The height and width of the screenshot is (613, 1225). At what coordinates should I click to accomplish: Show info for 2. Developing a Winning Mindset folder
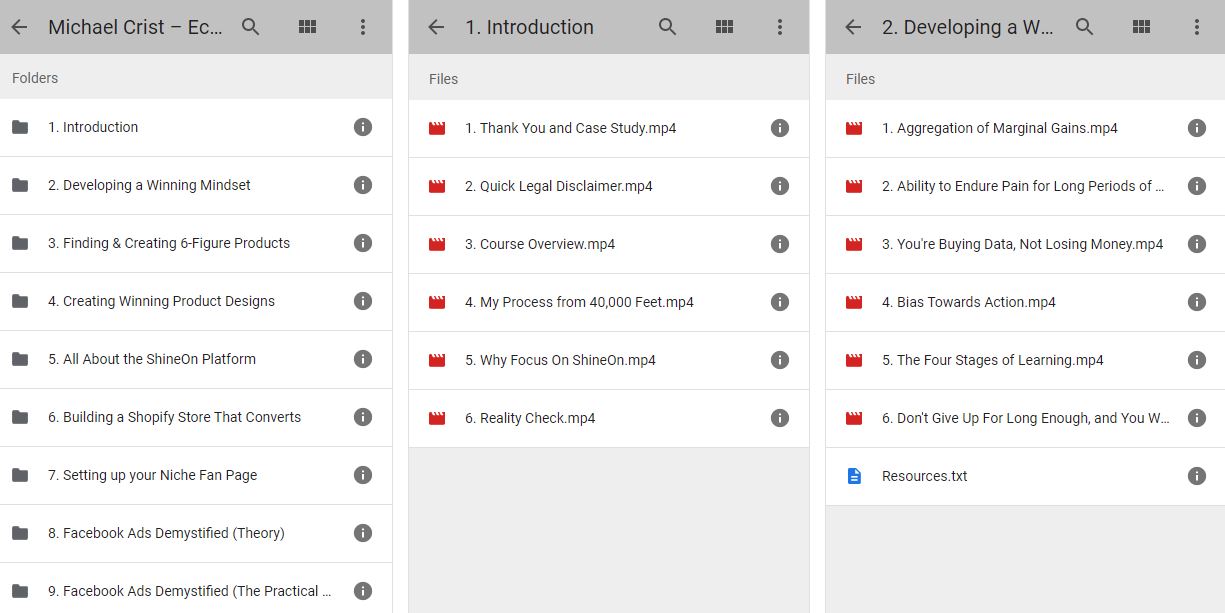[363, 185]
